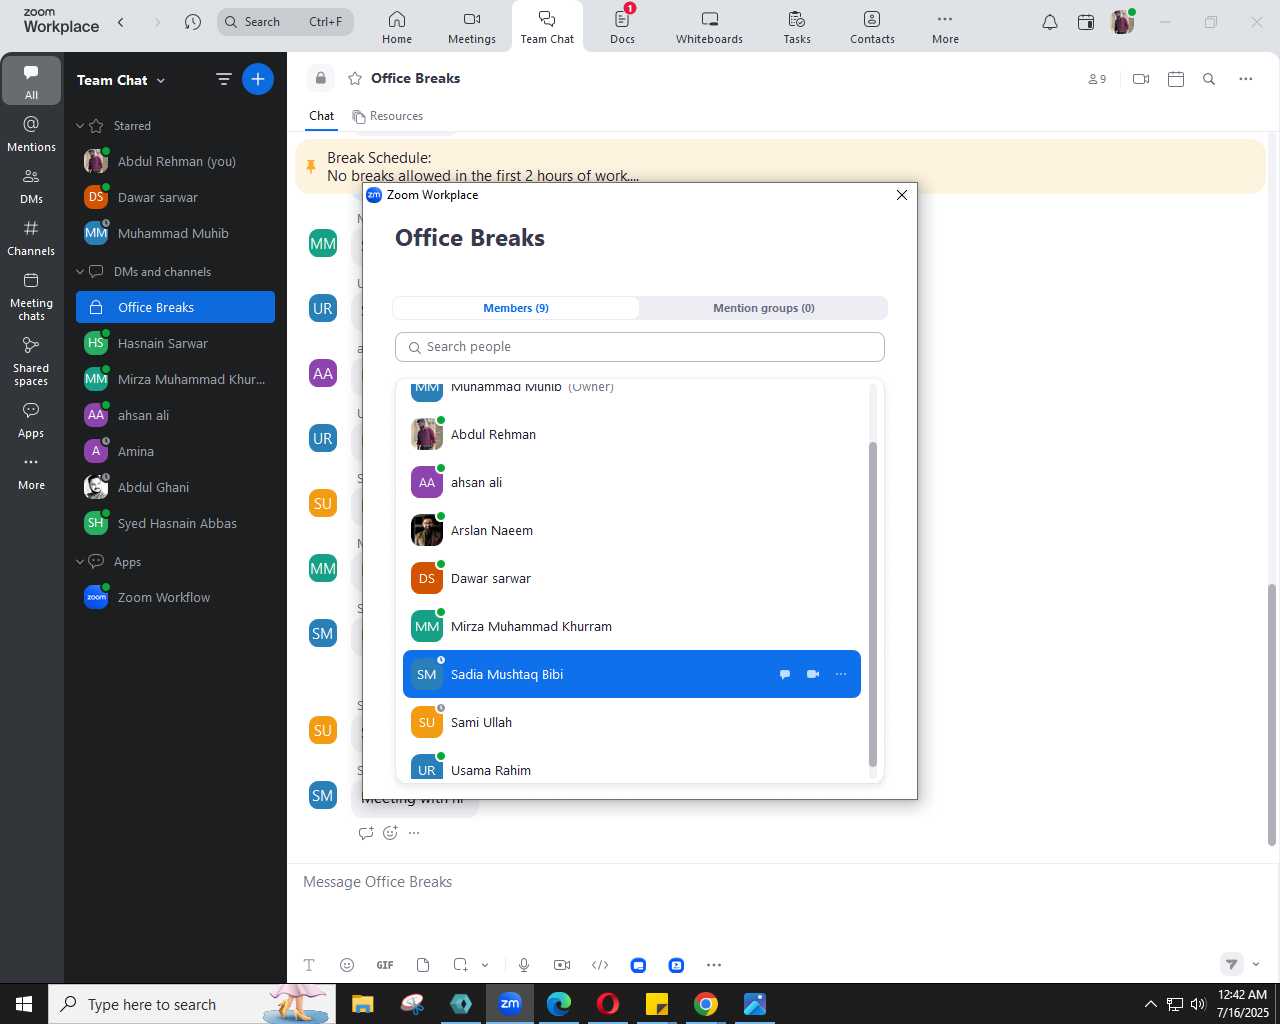Select Arslan Naeem in members list

tap(632, 530)
